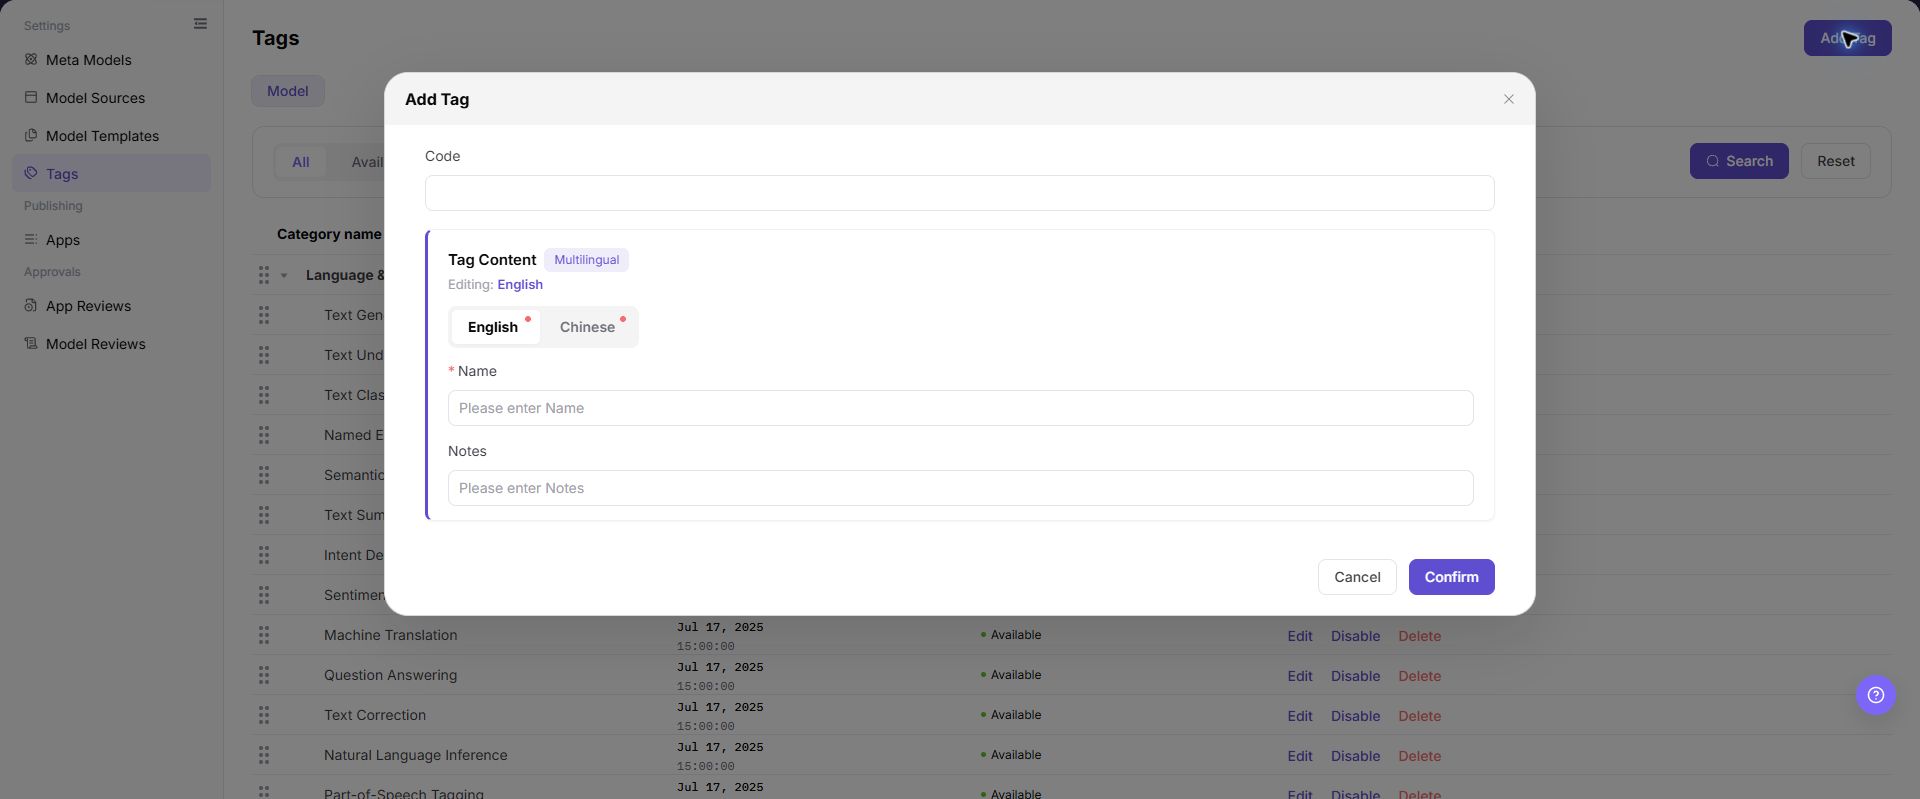The height and width of the screenshot is (799, 1920).
Task: Confirm adding the tag
Action: 1451,577
